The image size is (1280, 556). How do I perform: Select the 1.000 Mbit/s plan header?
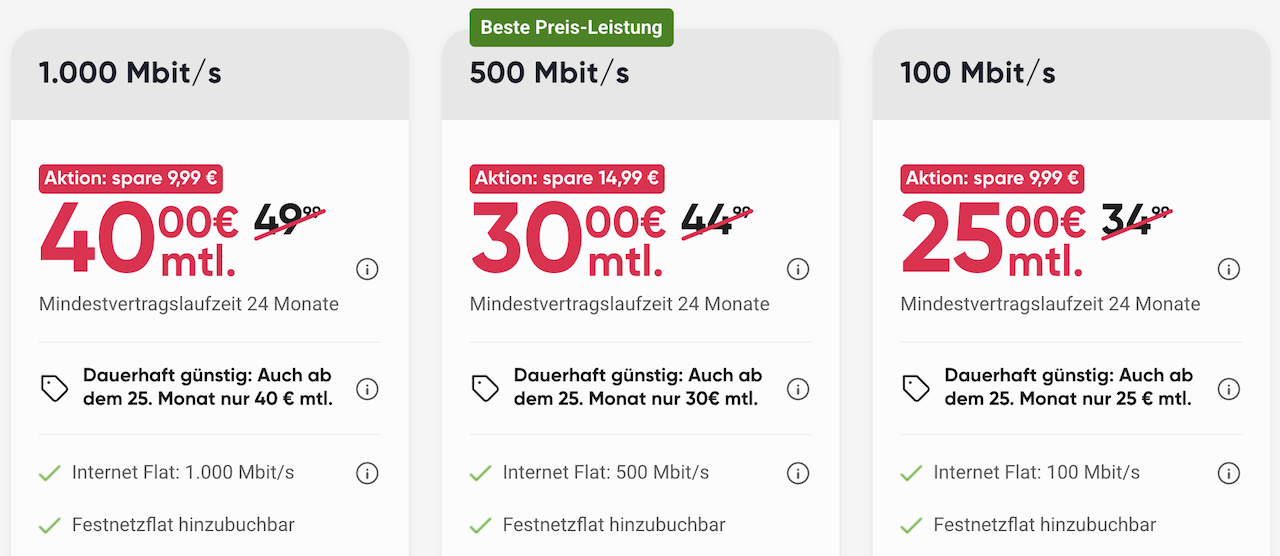[210, 73]
